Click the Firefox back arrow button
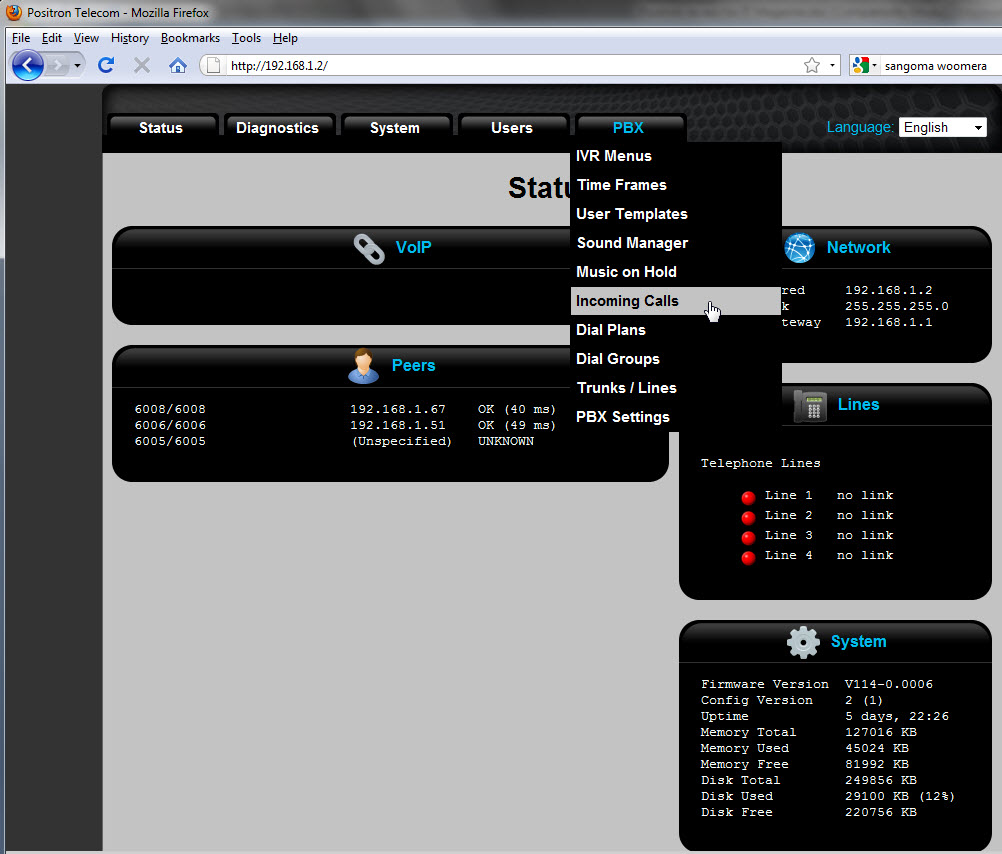This screenshot has width=1002, height=854. pos(28,66)
